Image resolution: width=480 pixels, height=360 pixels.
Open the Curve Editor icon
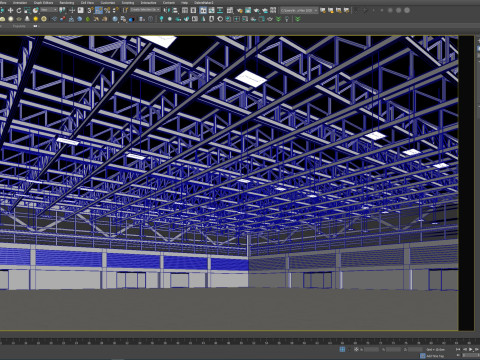(211, 10)
